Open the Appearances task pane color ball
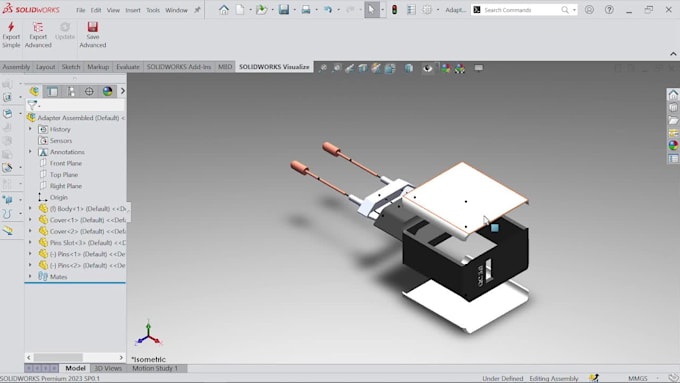This screenshot has height=383, width=680. pyautogui.click(x=673, y=145)
